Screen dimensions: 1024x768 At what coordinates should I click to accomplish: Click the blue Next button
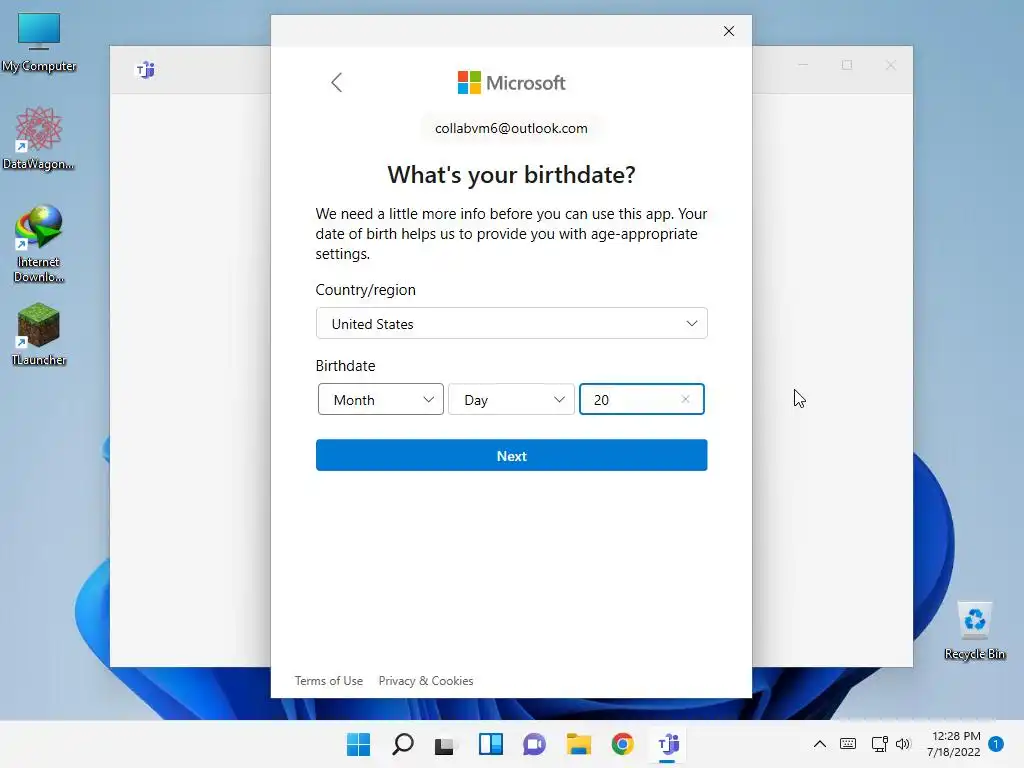[x=511, y=455]
